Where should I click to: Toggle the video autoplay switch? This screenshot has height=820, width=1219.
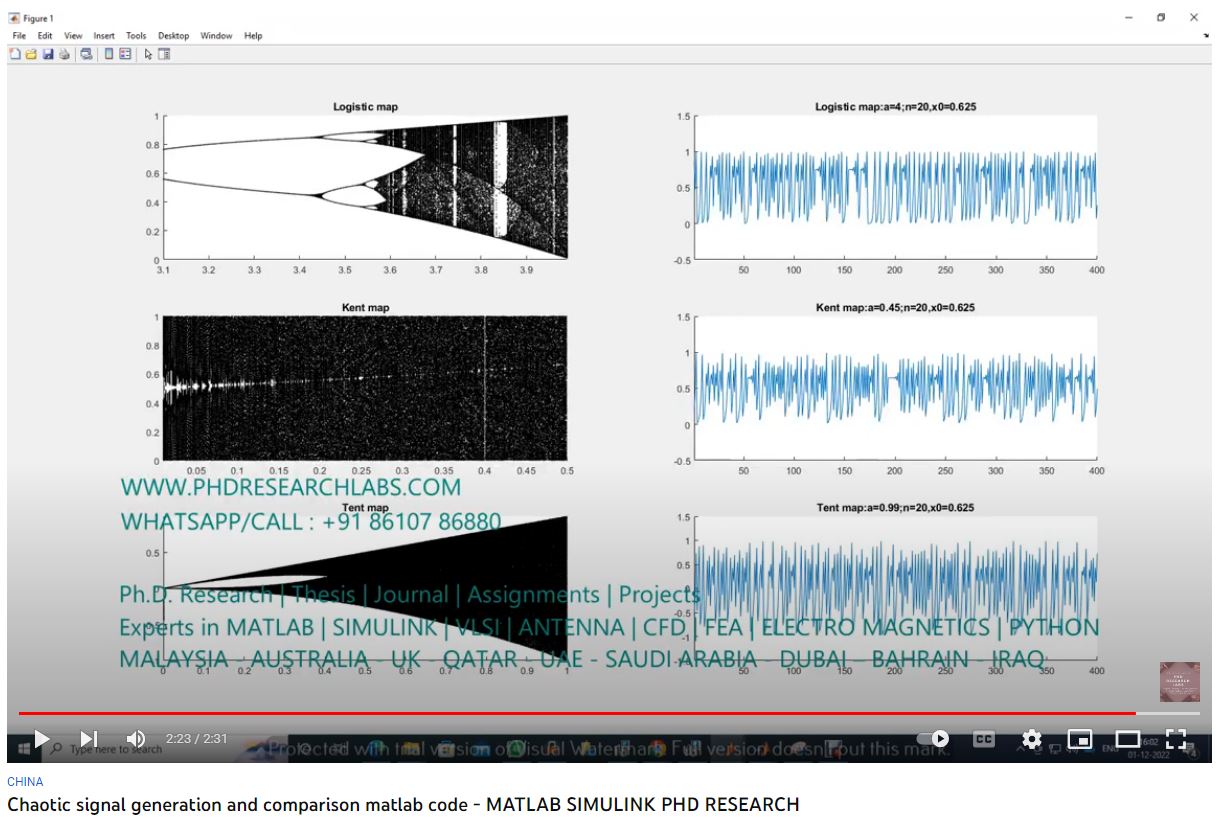(934, 739)
